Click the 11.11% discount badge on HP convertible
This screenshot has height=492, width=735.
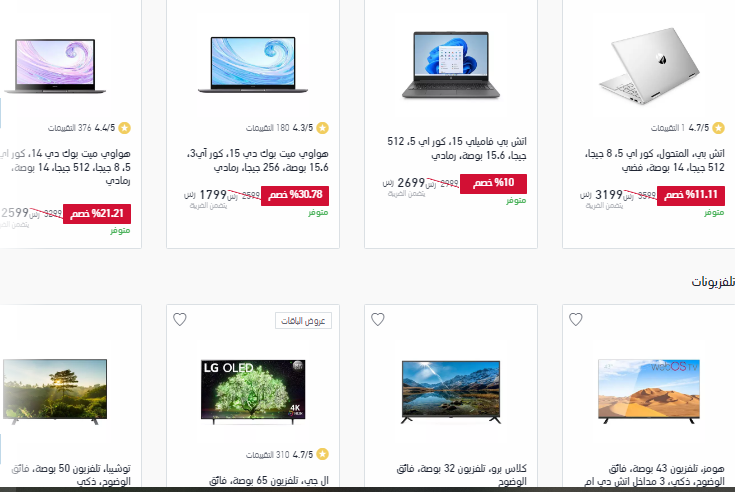coord(691,196)
